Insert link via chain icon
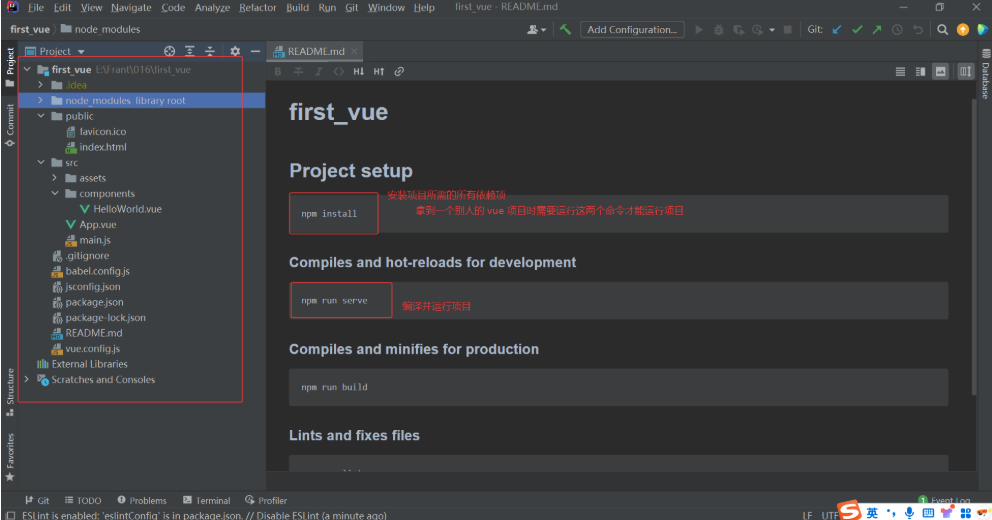The image size is (992, 520). [399, 71]
